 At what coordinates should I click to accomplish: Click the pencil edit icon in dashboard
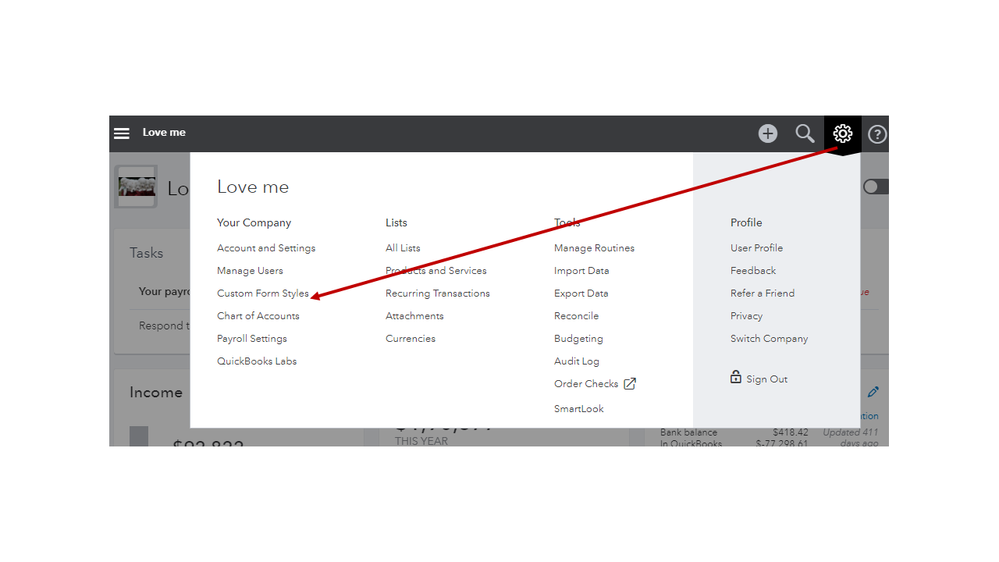click(x=873, y=392)
